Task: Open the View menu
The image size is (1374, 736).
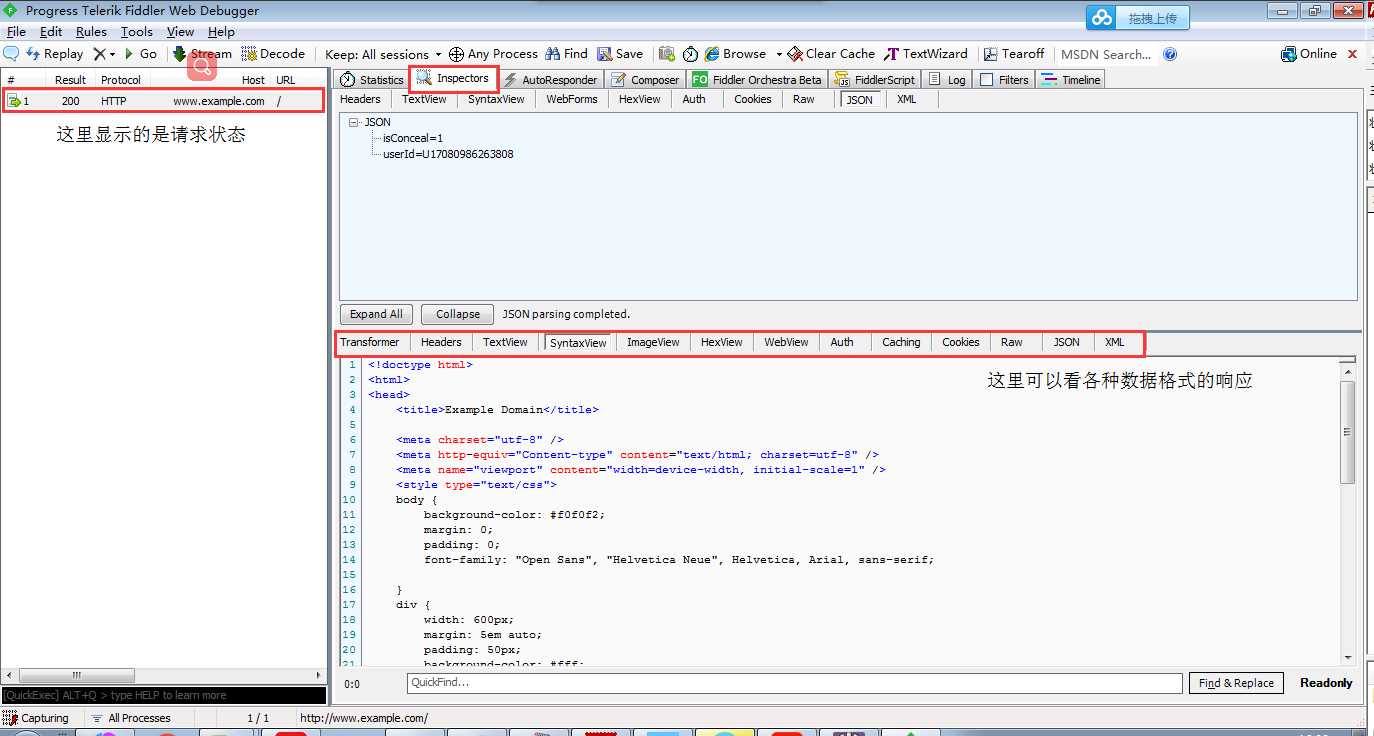Action: pyautogui.click(x=180, y=32)
